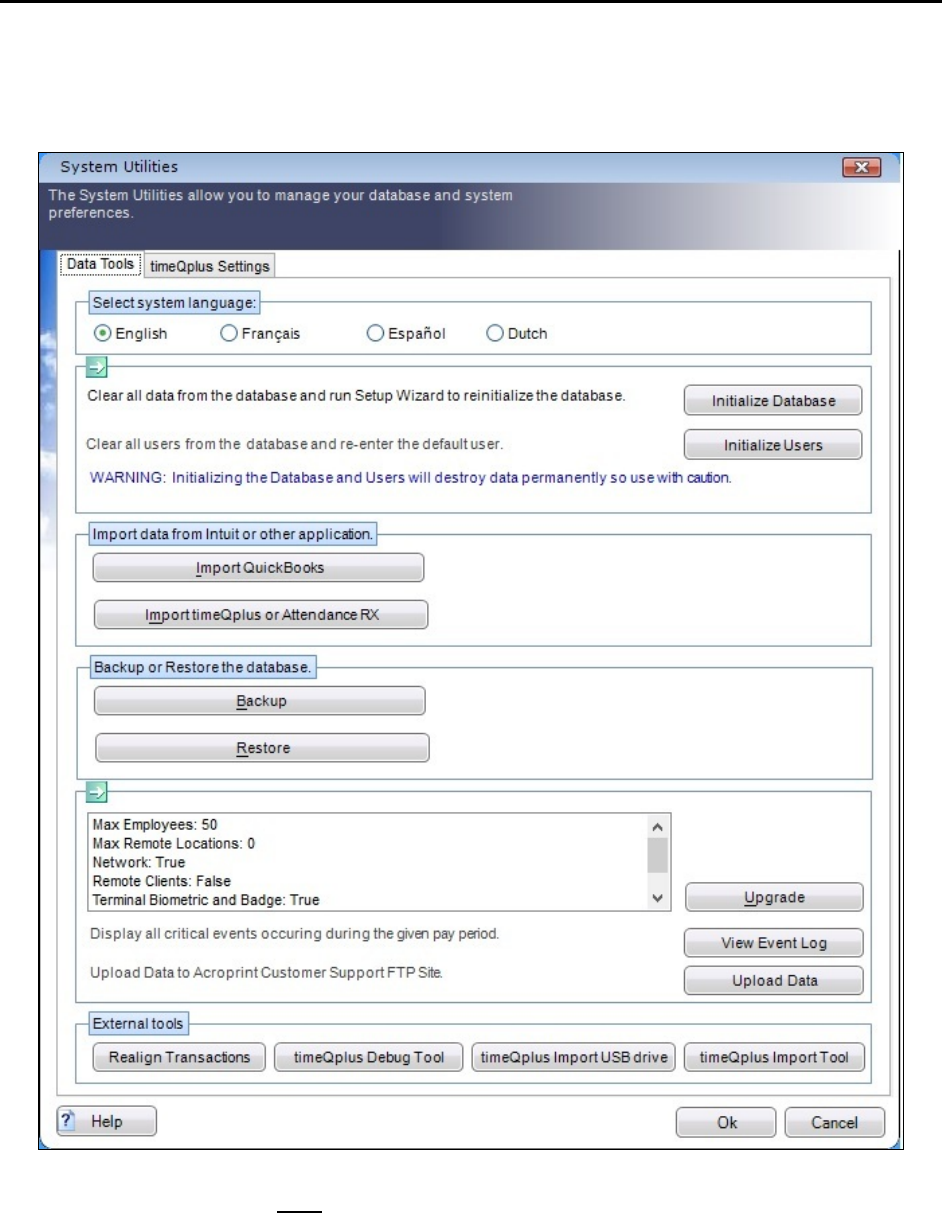
Task: Click Upload Data button
Action: [x=773, y=981]
